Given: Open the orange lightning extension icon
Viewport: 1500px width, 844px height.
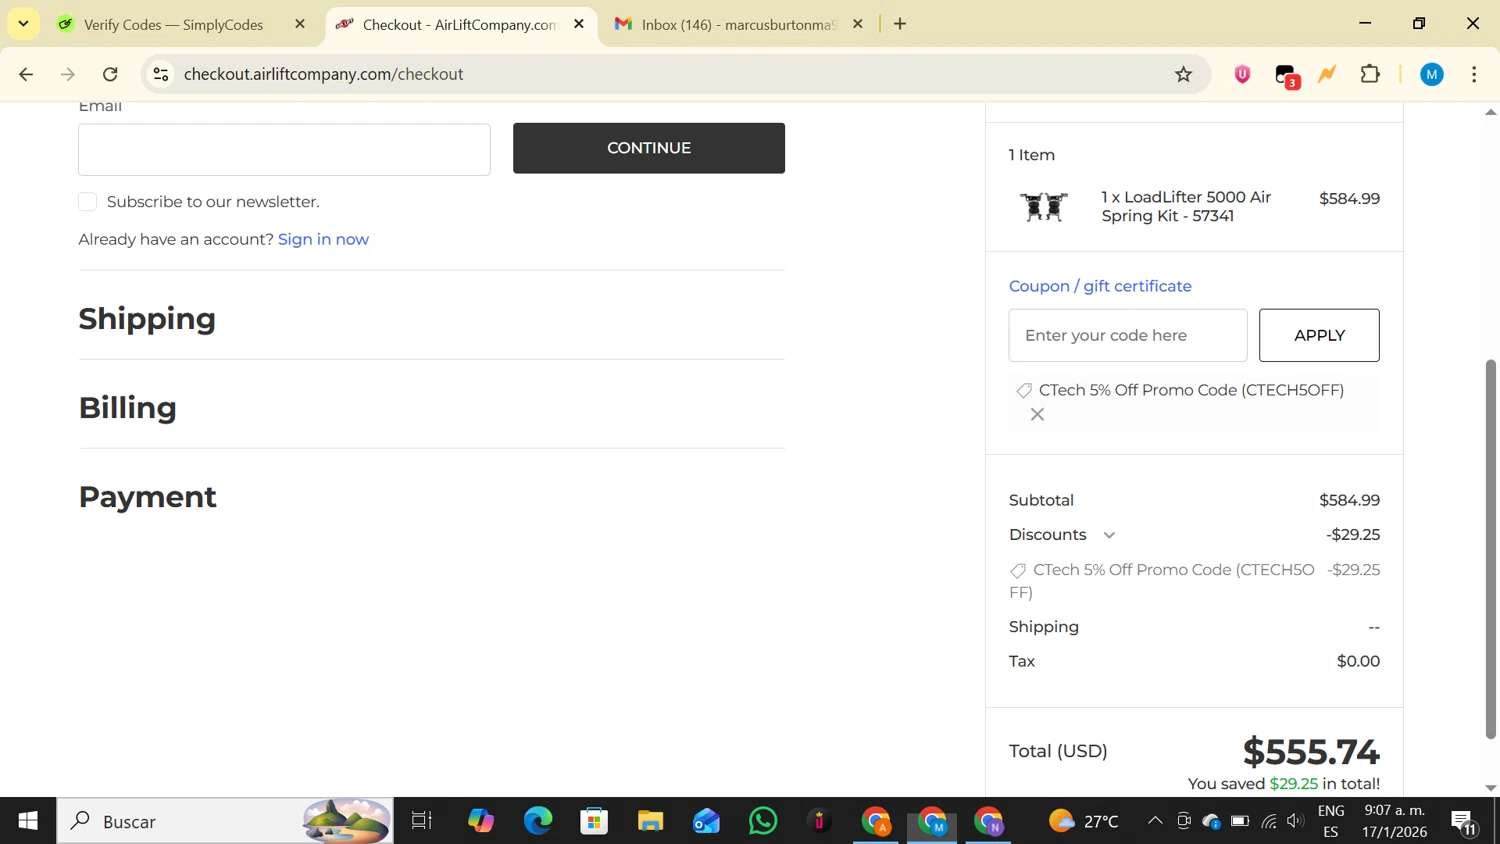Looking at the screenshot, I should pyautogui.click(x=1328, y=74).
